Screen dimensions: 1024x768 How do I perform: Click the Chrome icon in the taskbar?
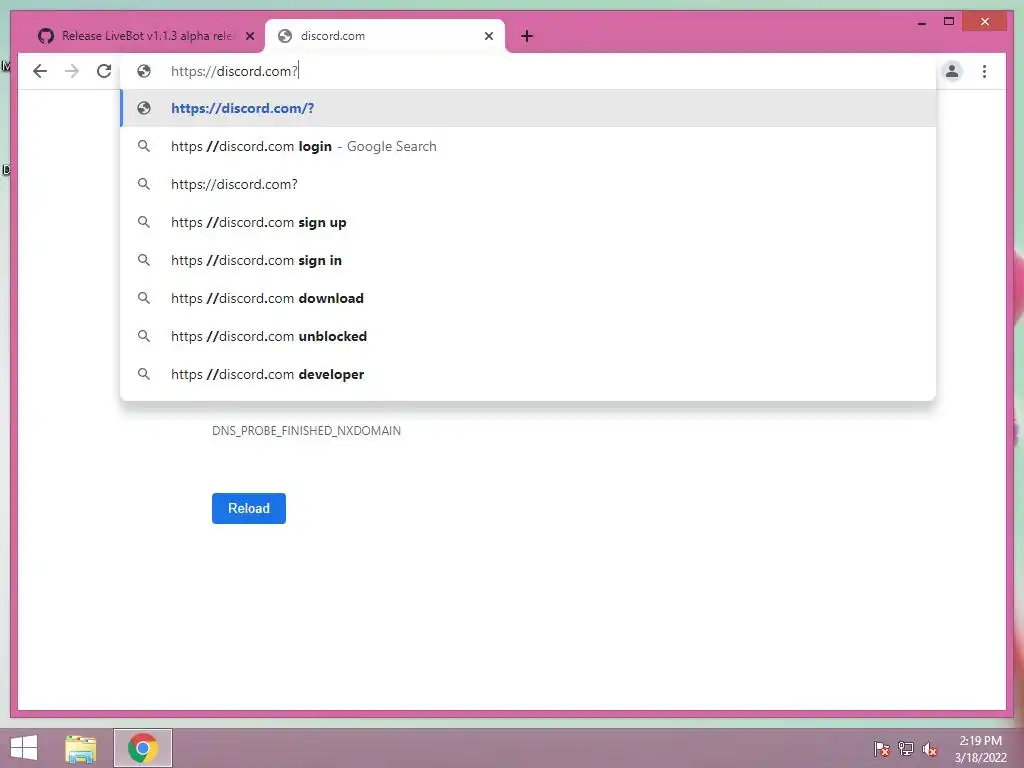point(143,748)
